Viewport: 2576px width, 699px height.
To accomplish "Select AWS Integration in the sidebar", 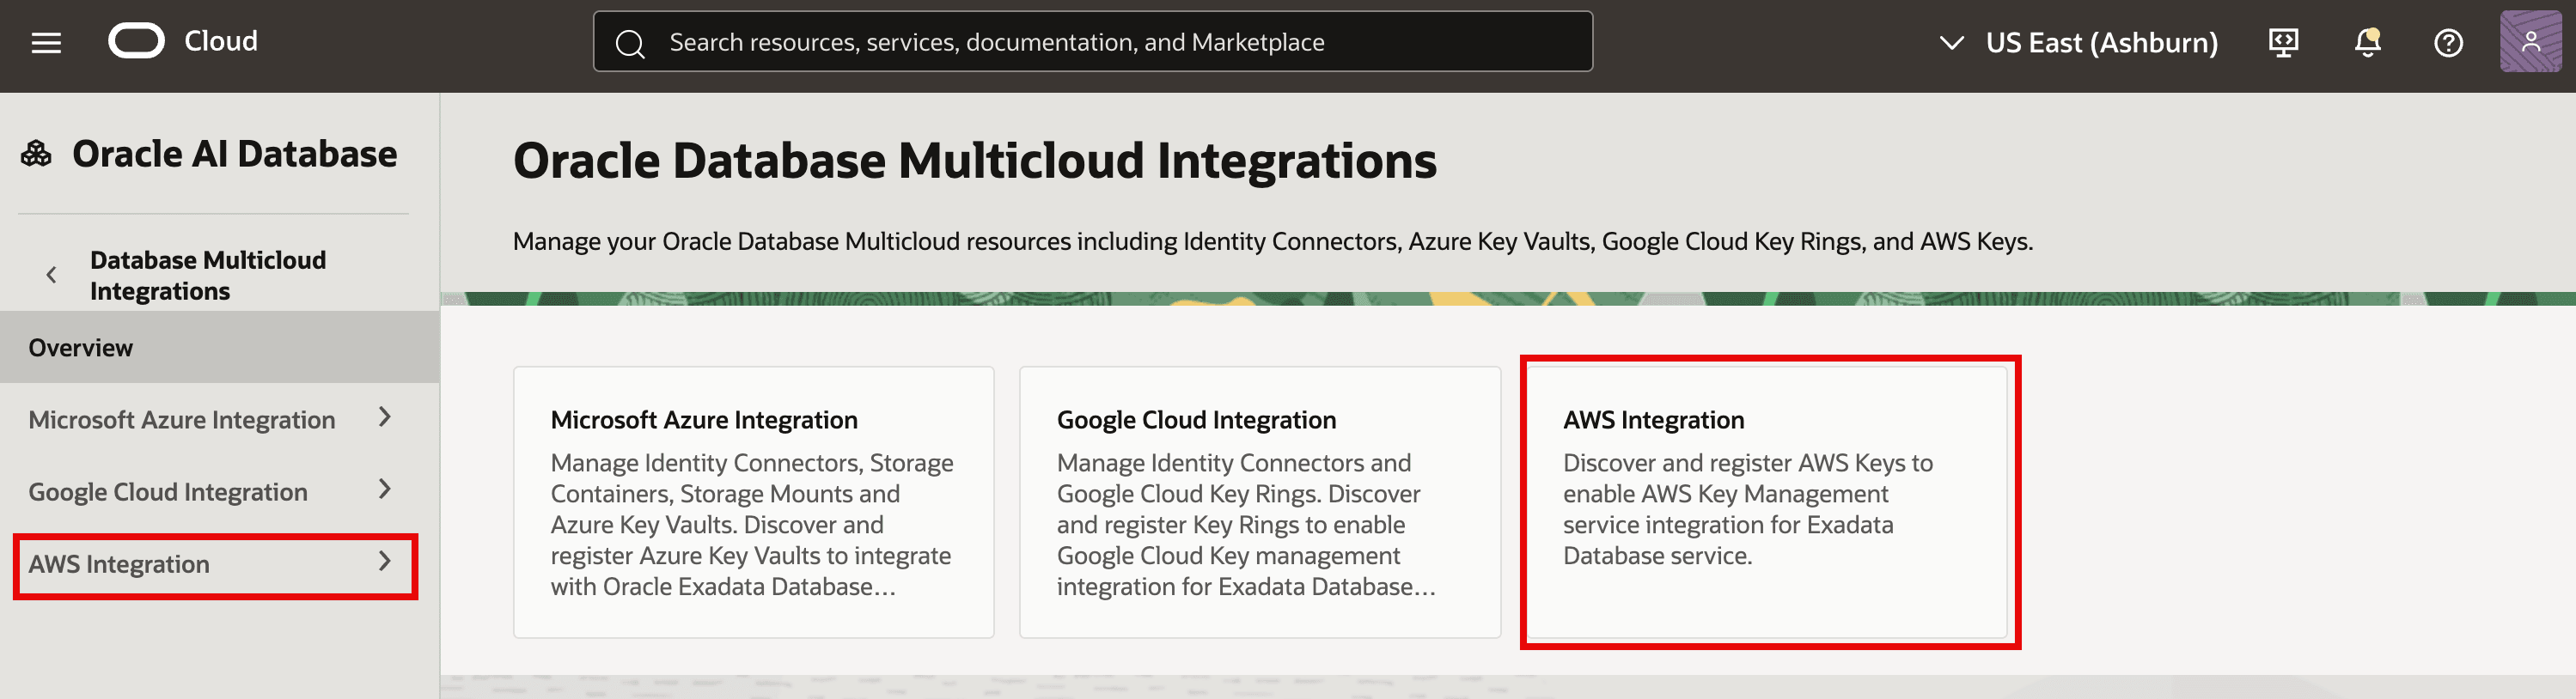I will point(119,564).
